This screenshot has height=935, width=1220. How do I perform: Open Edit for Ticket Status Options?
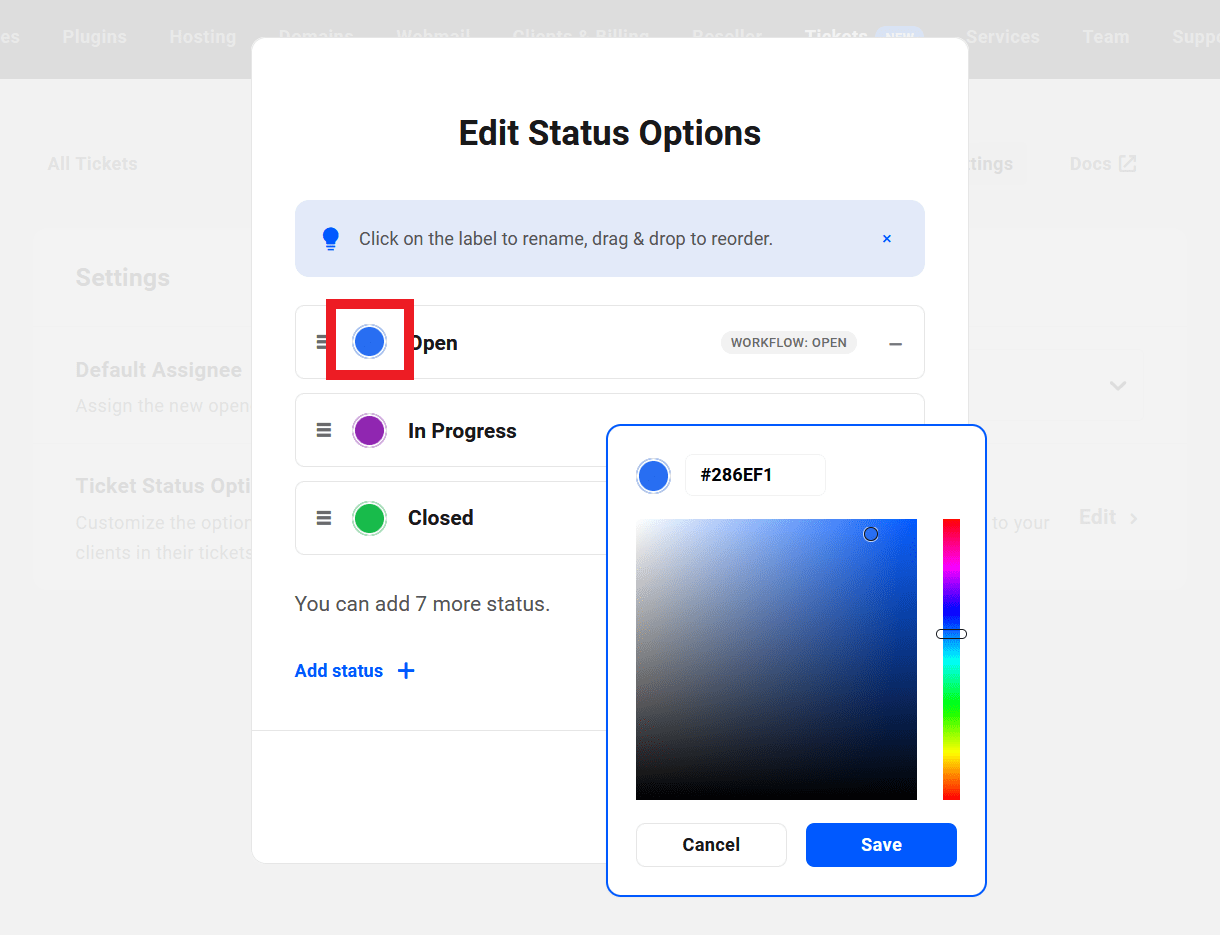[1100, 517]
